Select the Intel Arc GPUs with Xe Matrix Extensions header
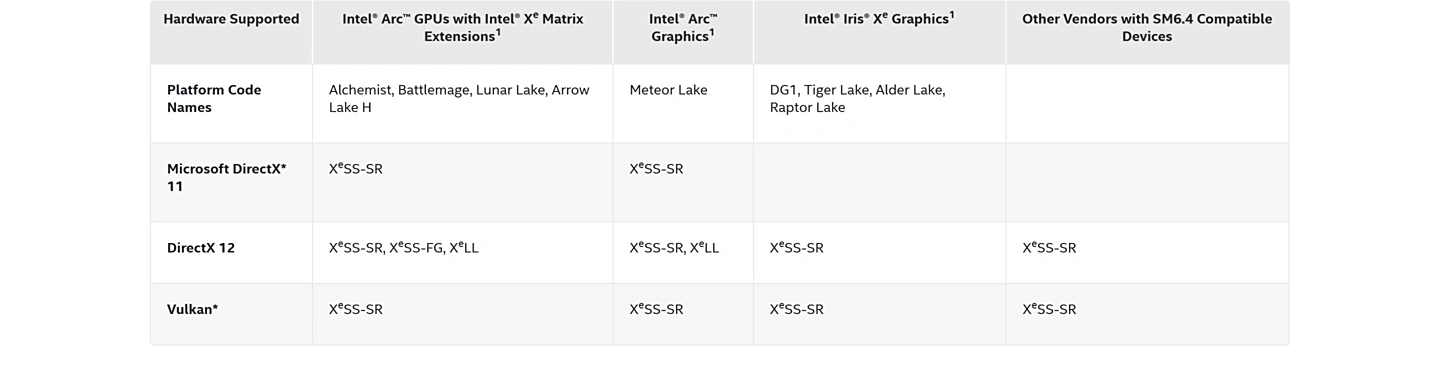This screenshot has width=1440, height=368. [462, 27]
